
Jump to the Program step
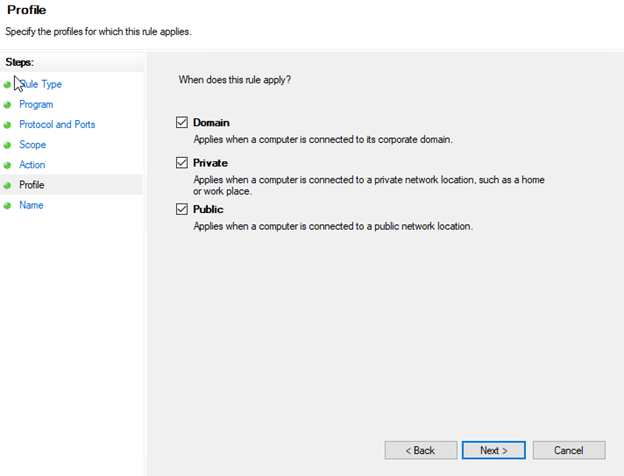tap(36, 104)
